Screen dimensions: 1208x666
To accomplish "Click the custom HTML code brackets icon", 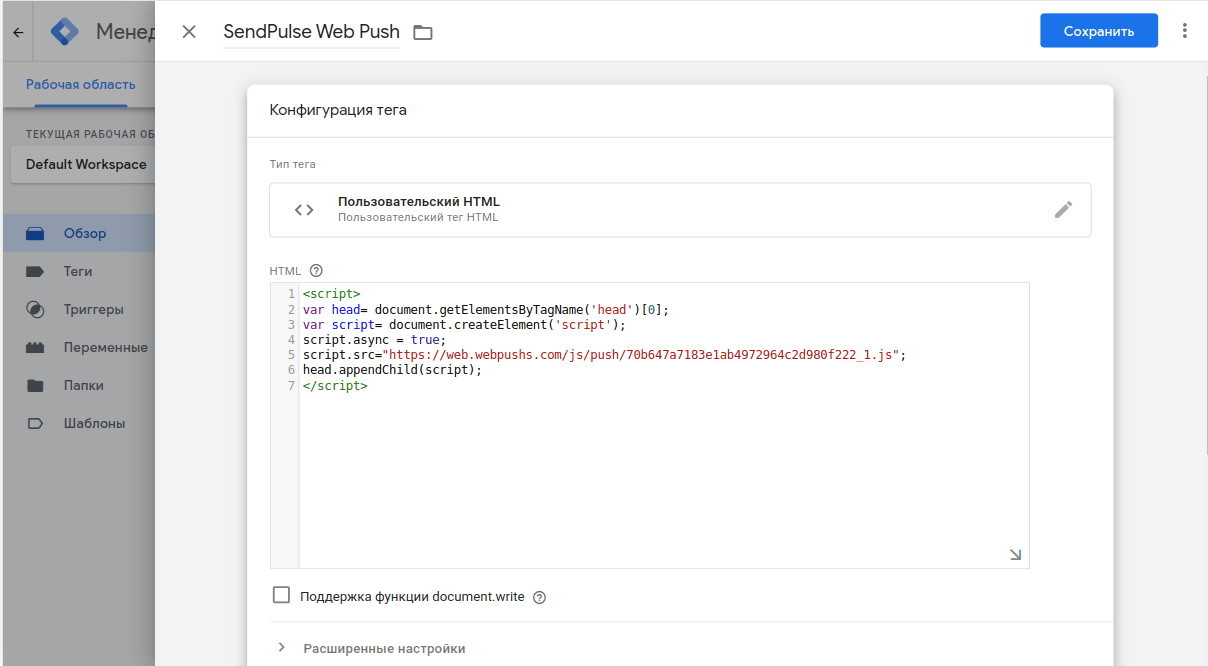I will (x=304, y=210).
